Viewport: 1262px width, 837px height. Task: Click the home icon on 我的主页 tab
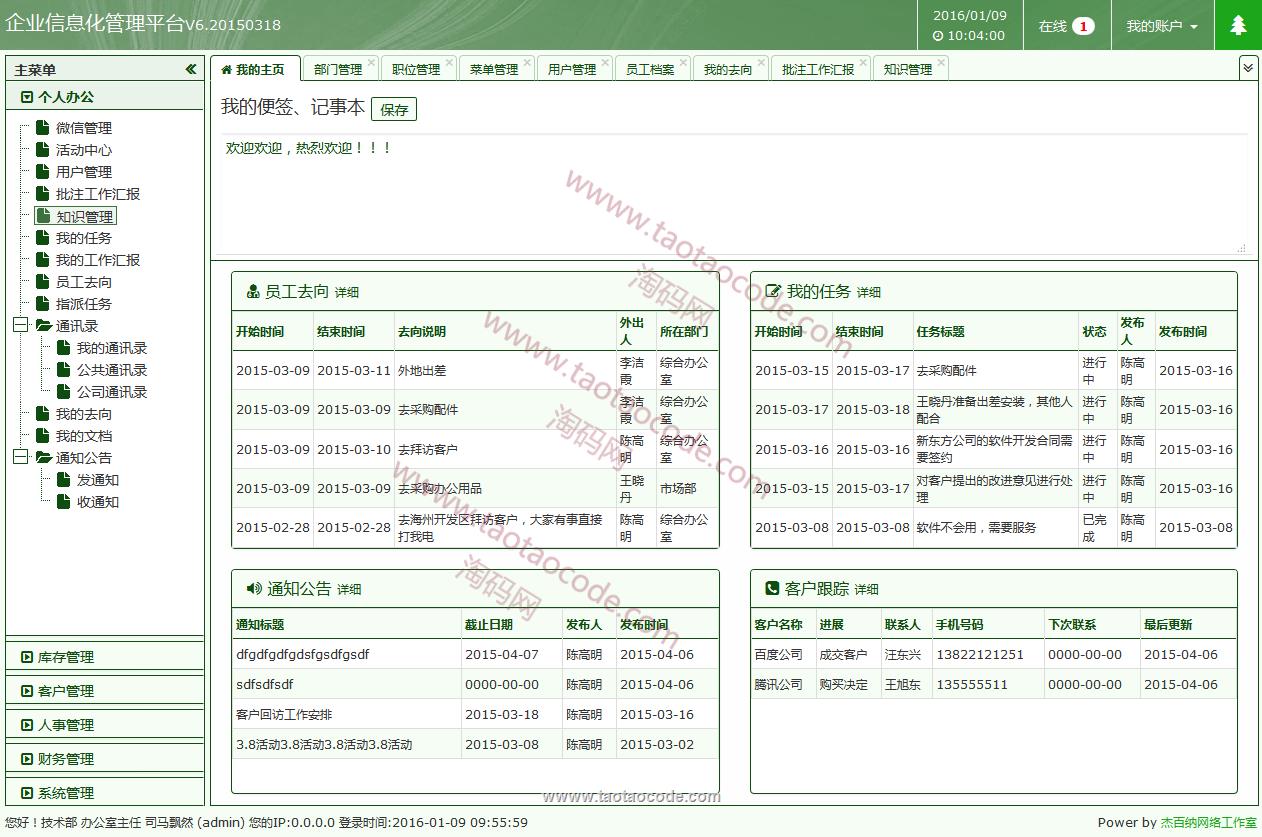click(226, 70)
